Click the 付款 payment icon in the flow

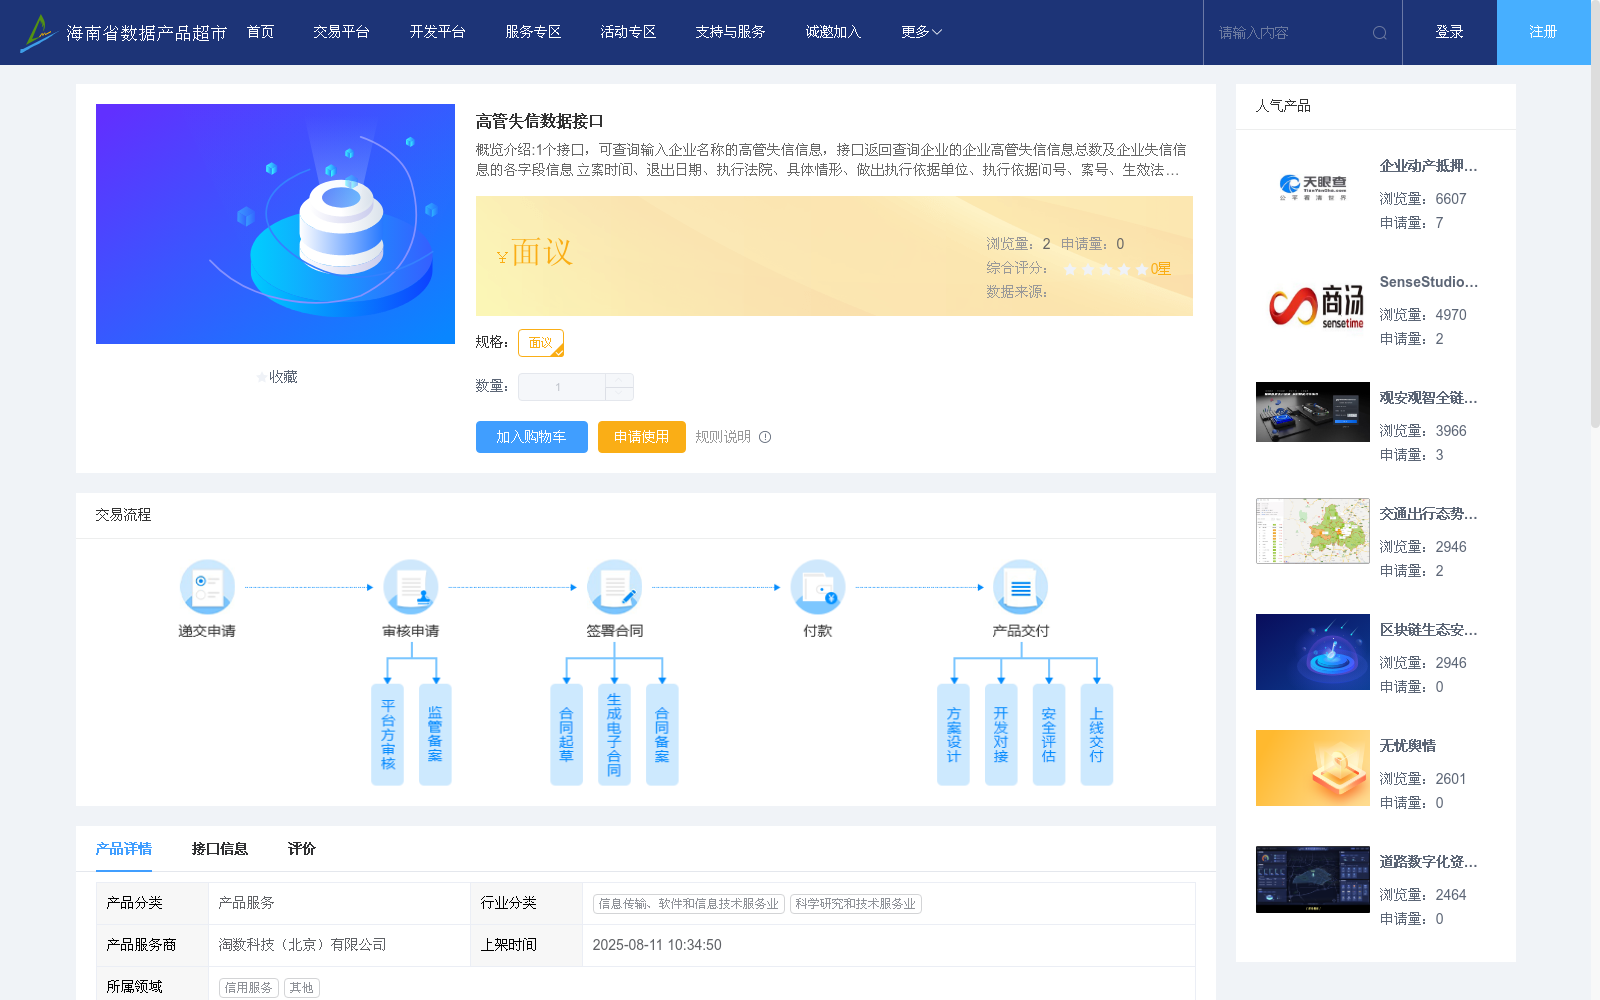818,587
